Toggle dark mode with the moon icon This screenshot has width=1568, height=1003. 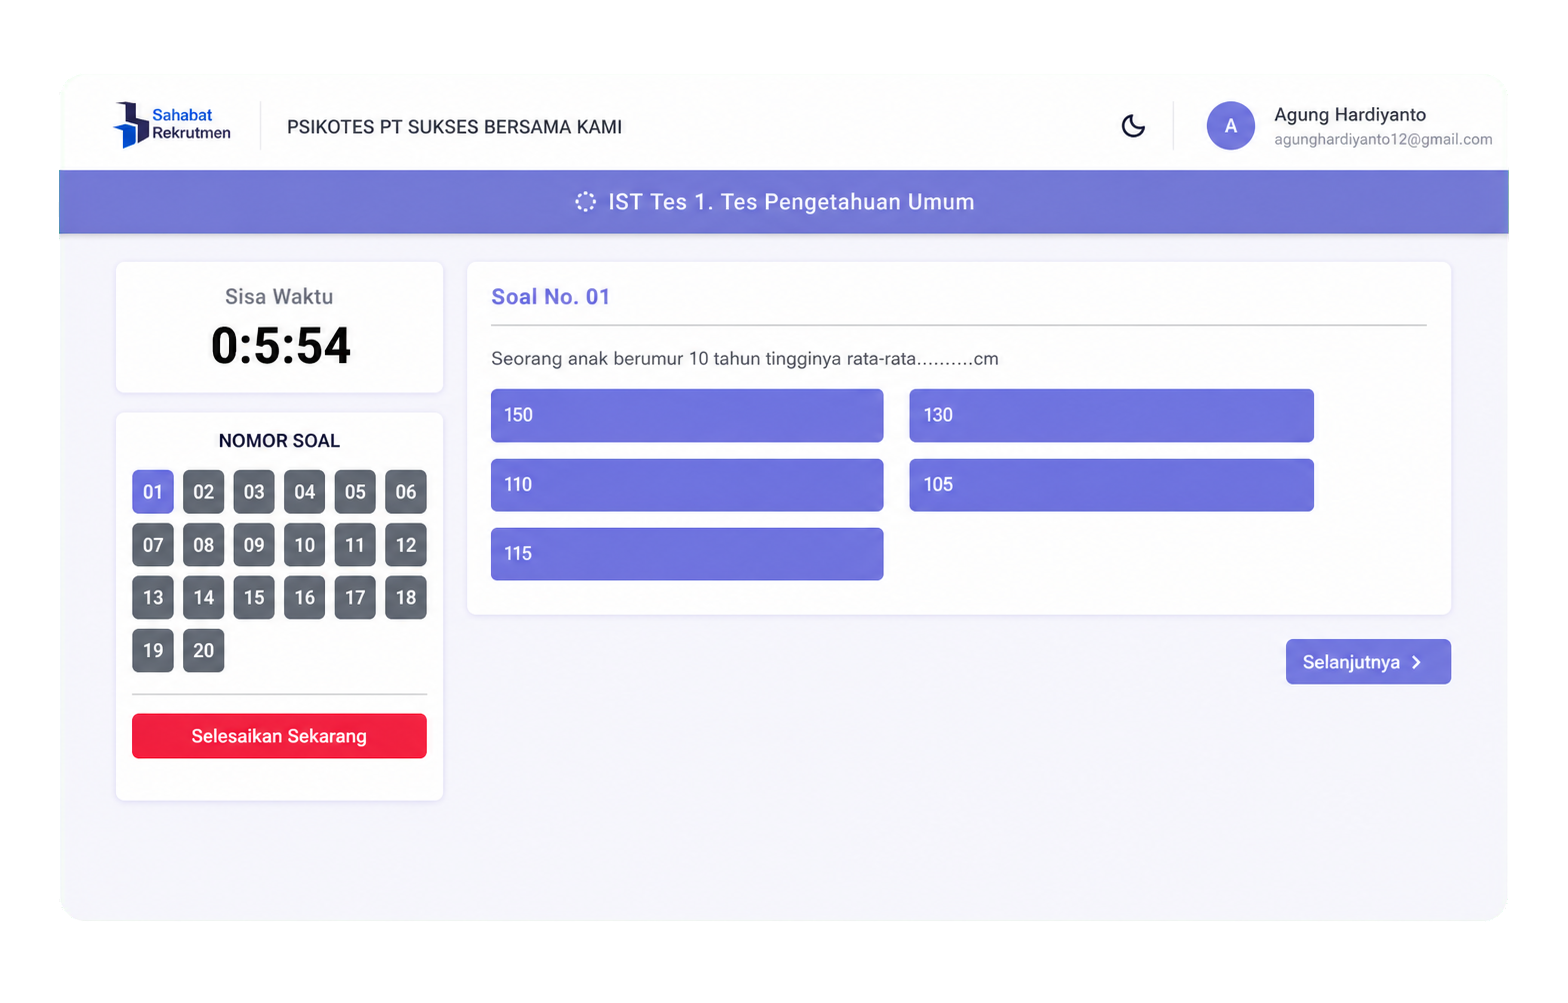(x=1133, y=126)
